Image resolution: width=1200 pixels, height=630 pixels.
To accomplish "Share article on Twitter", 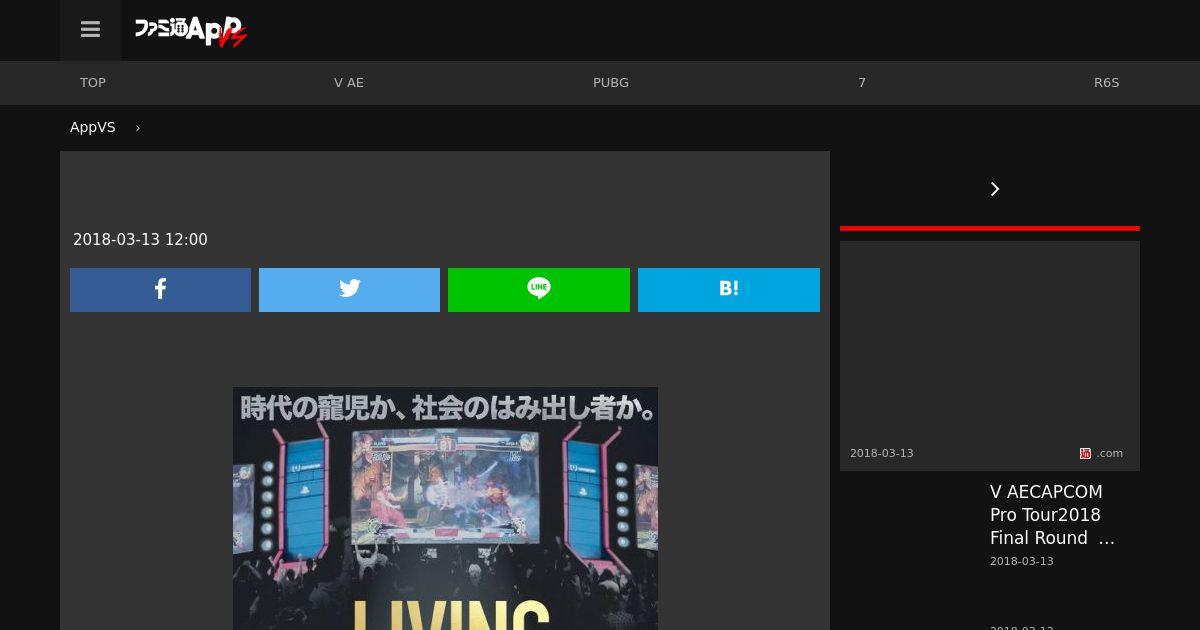I will (349, 290).
